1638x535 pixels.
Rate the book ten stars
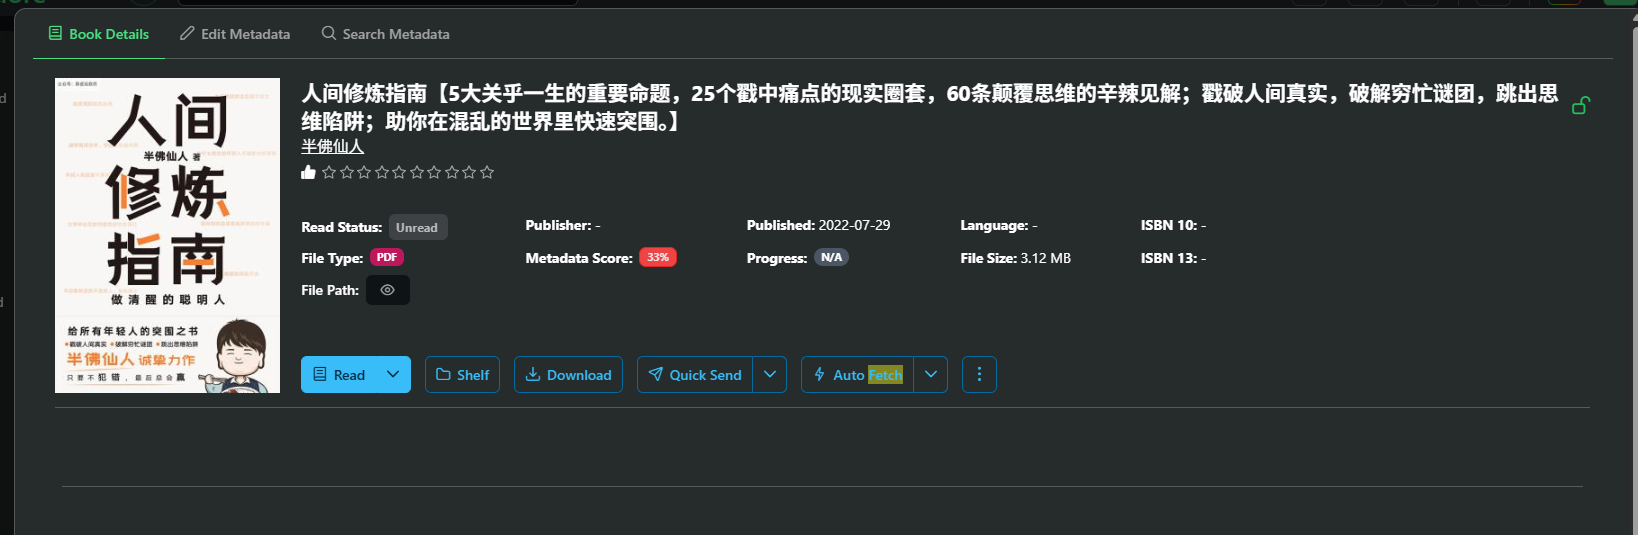pos(487,172)
